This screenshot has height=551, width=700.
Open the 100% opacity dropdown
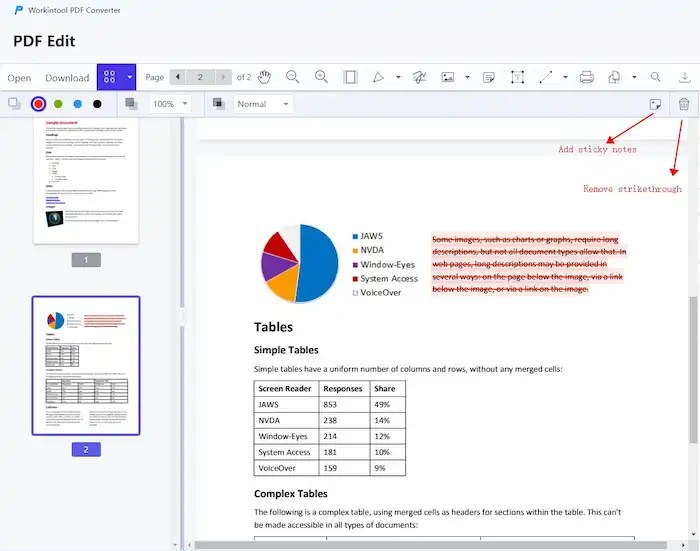pyautogui.click(x=170, y=104)
